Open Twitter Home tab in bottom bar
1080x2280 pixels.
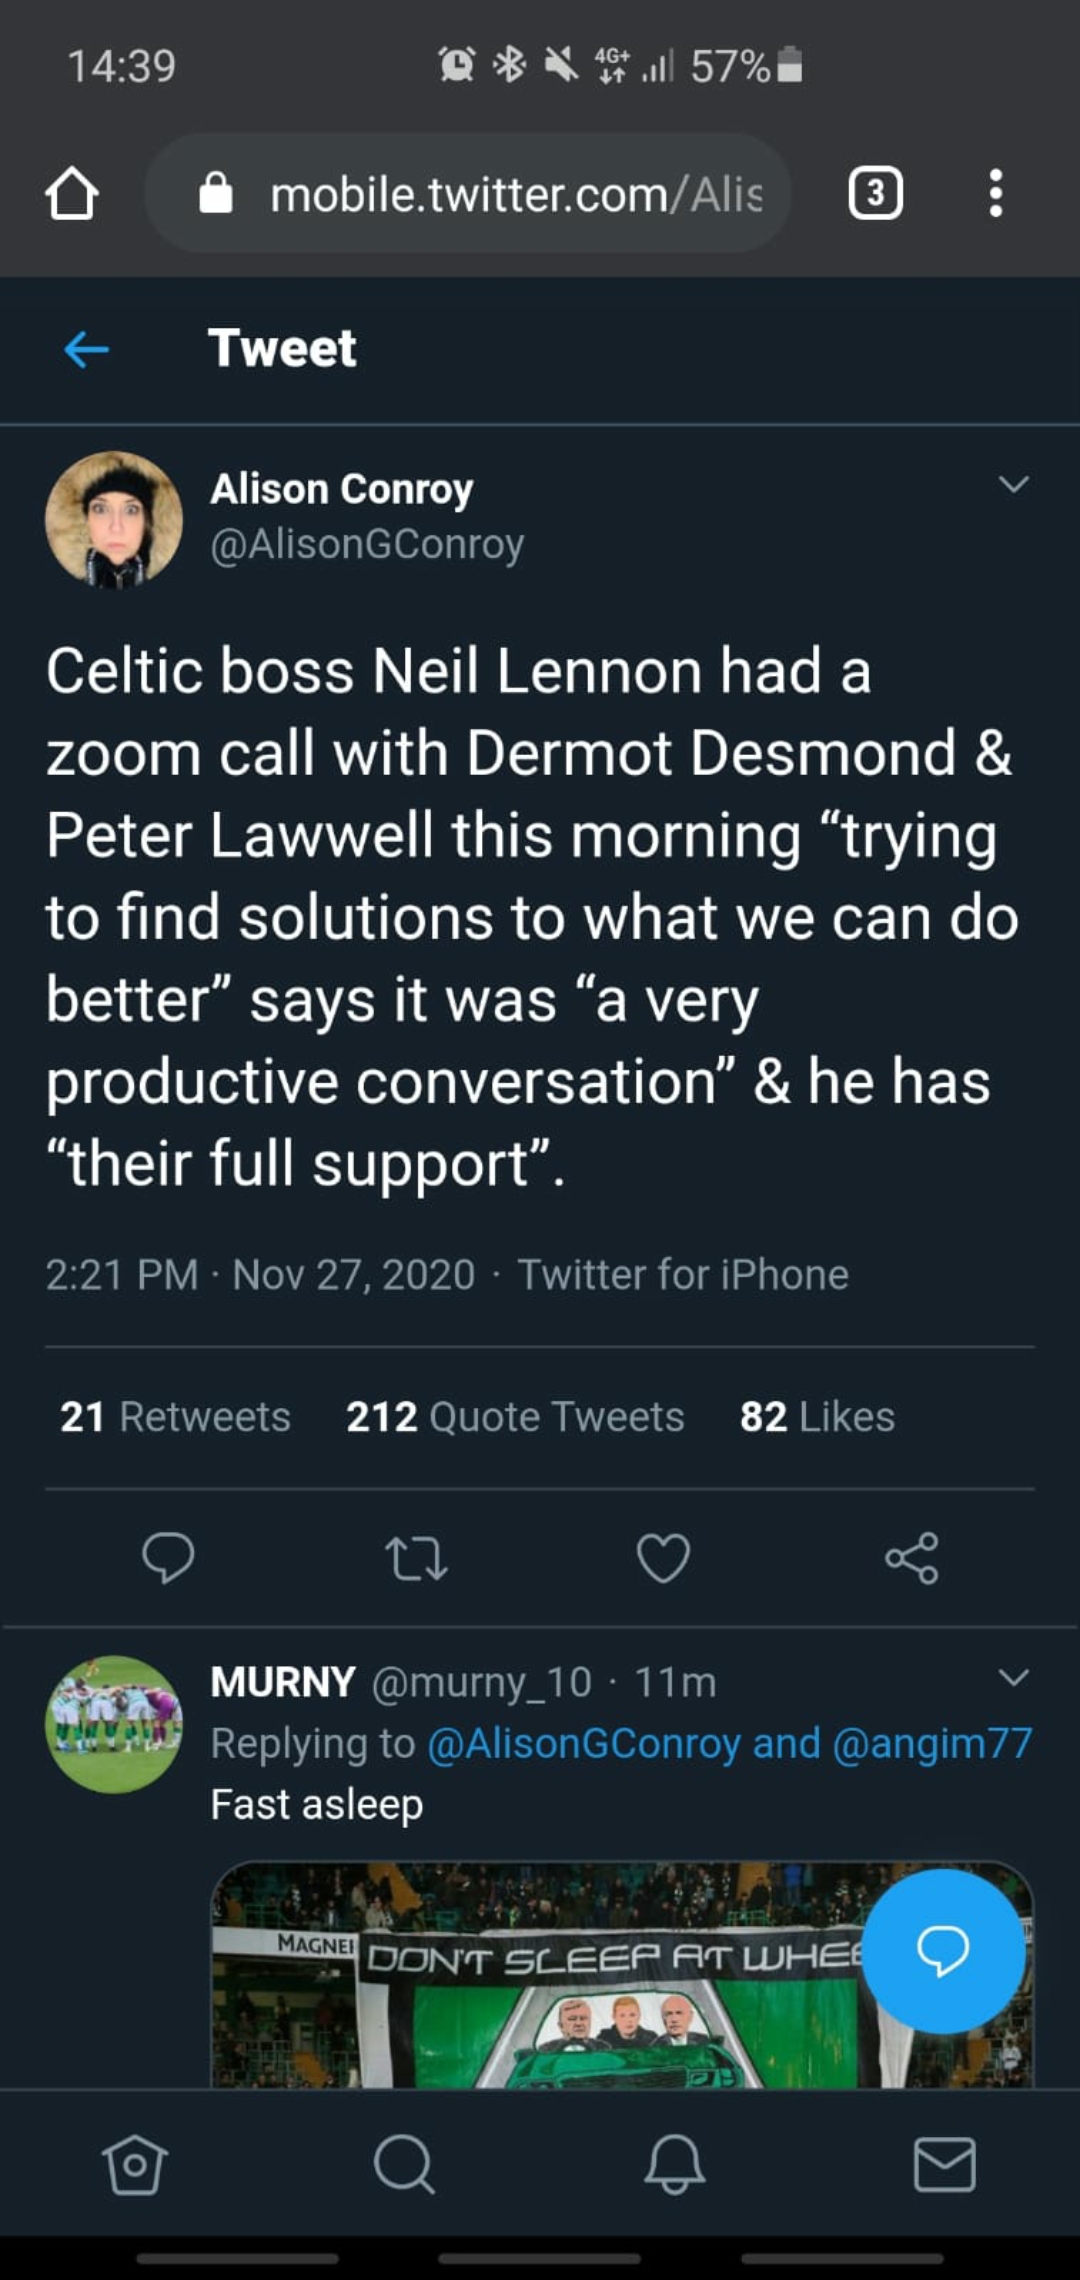pyautogui.click(x=134, y=2165)
